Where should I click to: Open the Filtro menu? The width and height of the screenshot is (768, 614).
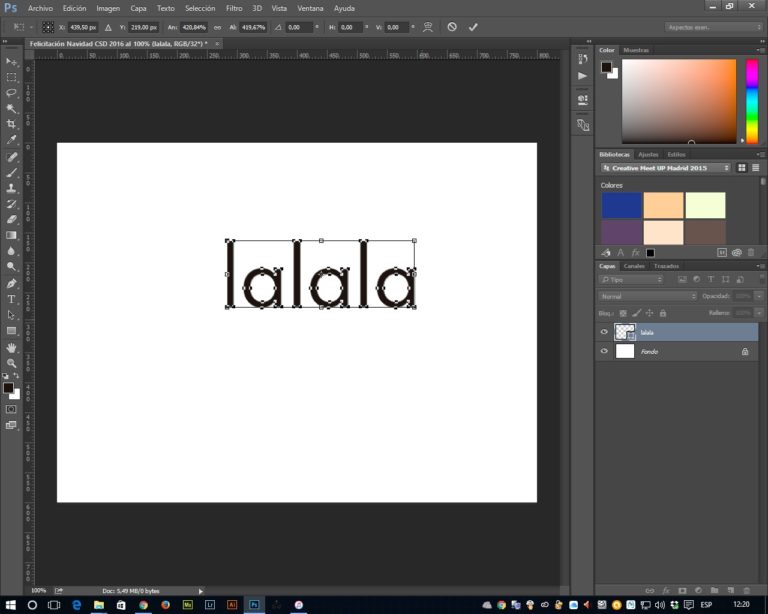[x=233, y=8]
